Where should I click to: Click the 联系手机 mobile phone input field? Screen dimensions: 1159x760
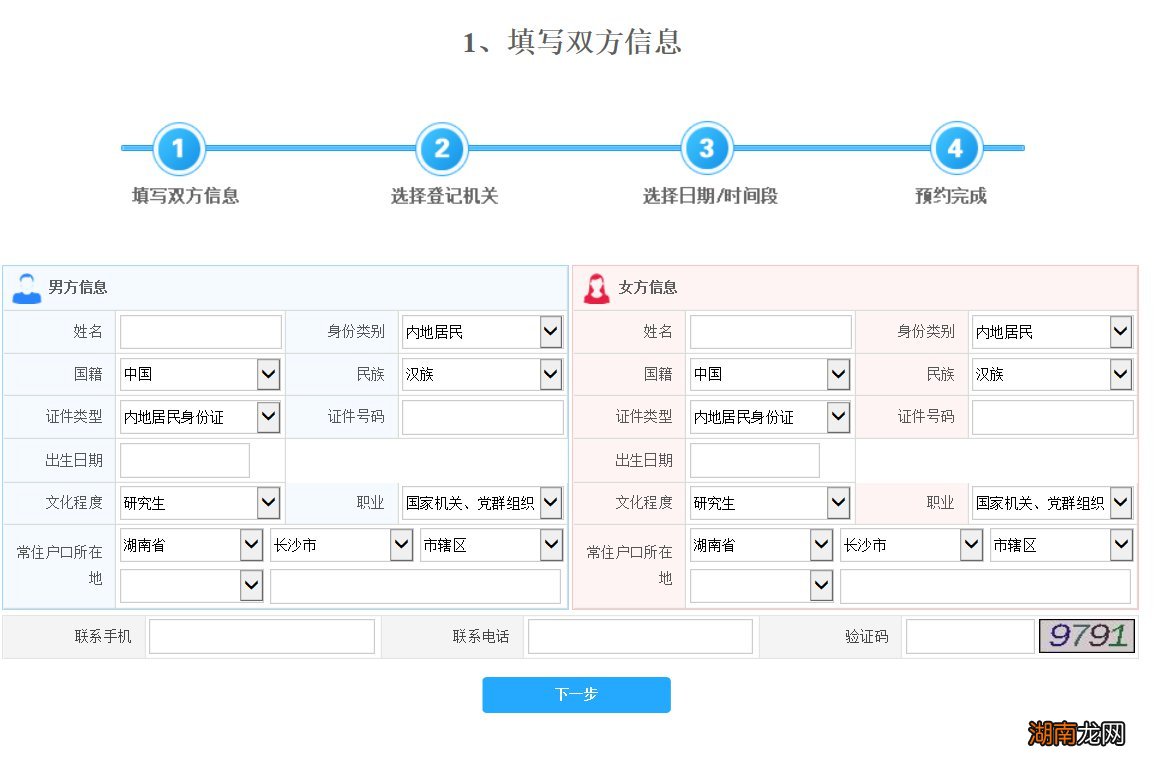tap(261, 636)
